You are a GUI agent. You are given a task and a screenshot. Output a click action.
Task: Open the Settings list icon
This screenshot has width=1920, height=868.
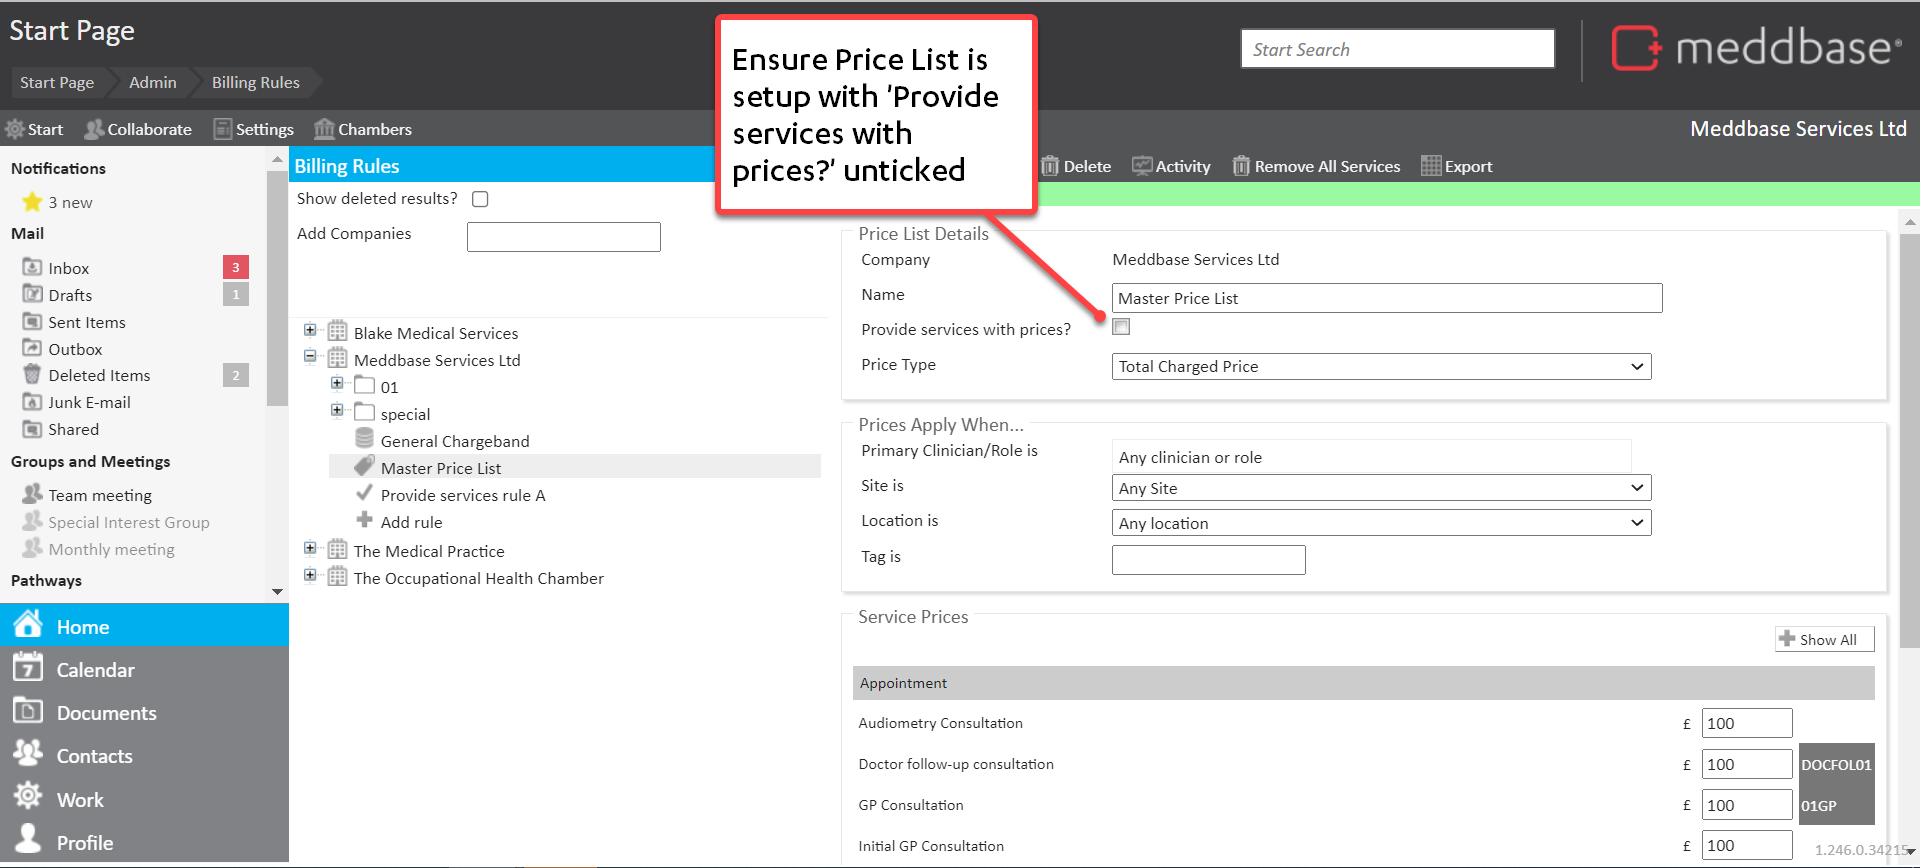223,129
